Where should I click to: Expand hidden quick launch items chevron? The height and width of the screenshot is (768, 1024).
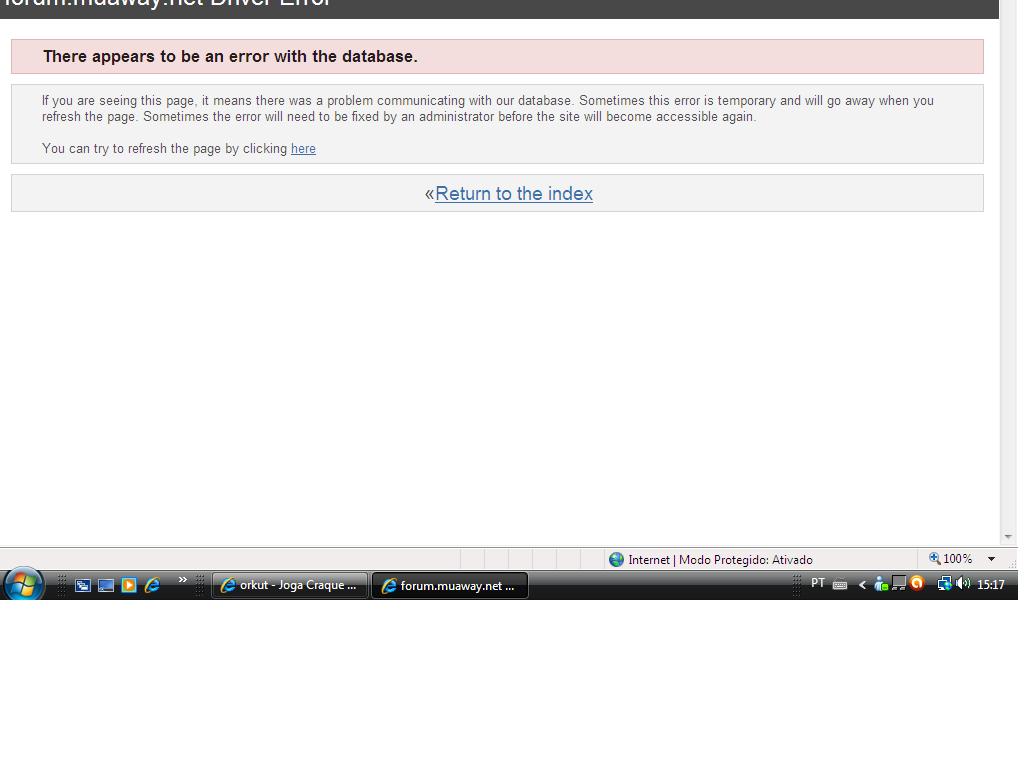182,580
